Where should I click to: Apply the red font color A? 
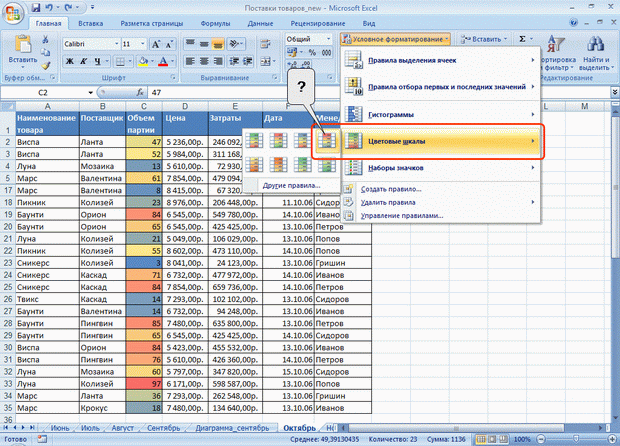tap(163, 61)
